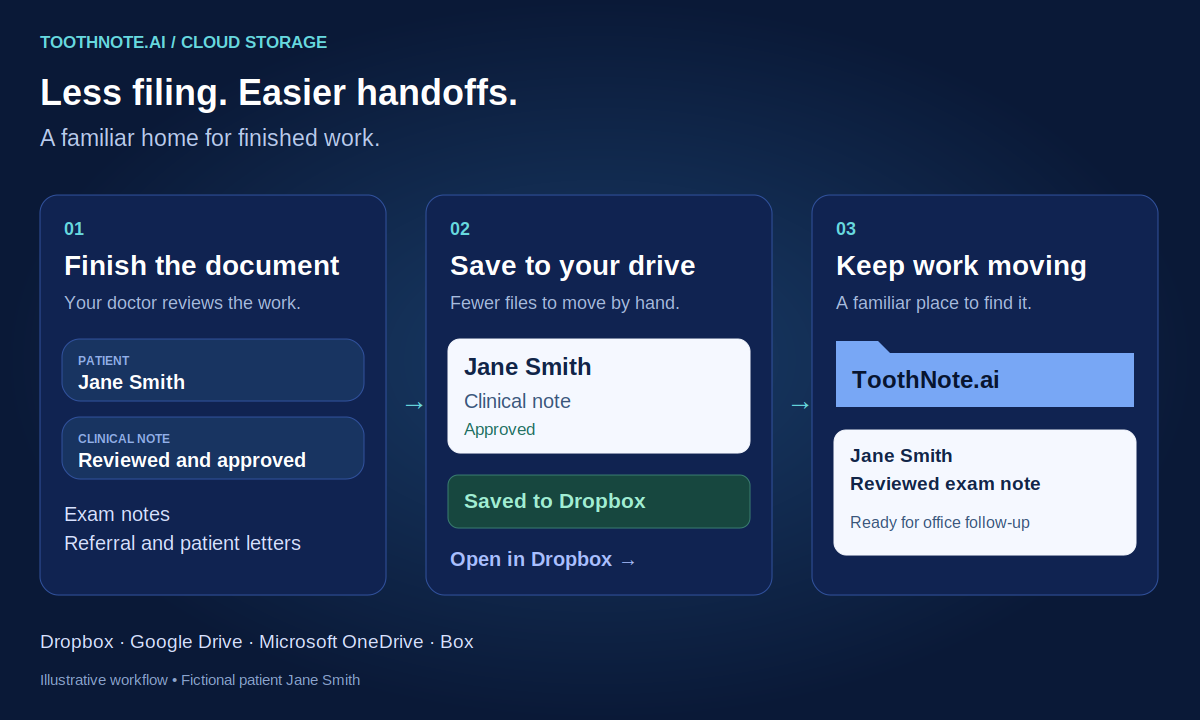The height and width of the screenshot is (720, 1200).
Task: Click the storage providers list starting with Dropbox
Action: click(257, 642)
